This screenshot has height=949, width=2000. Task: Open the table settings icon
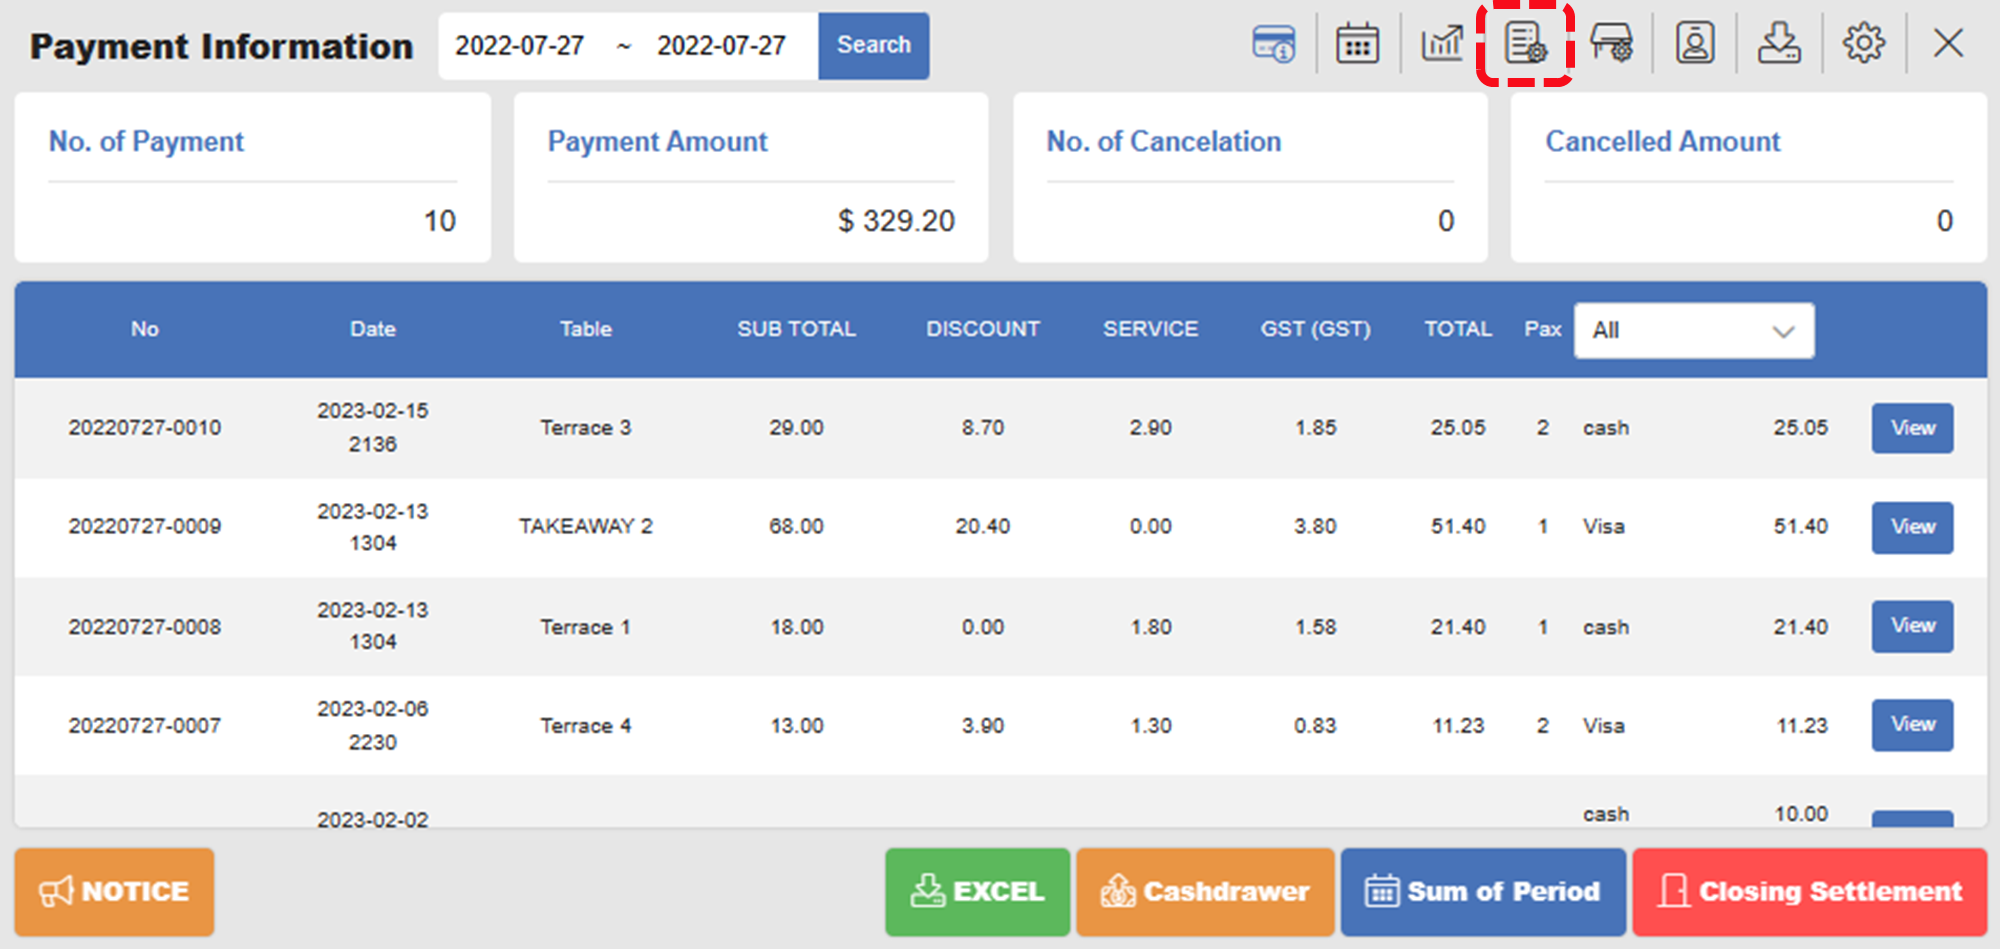tap(1611, 44)
